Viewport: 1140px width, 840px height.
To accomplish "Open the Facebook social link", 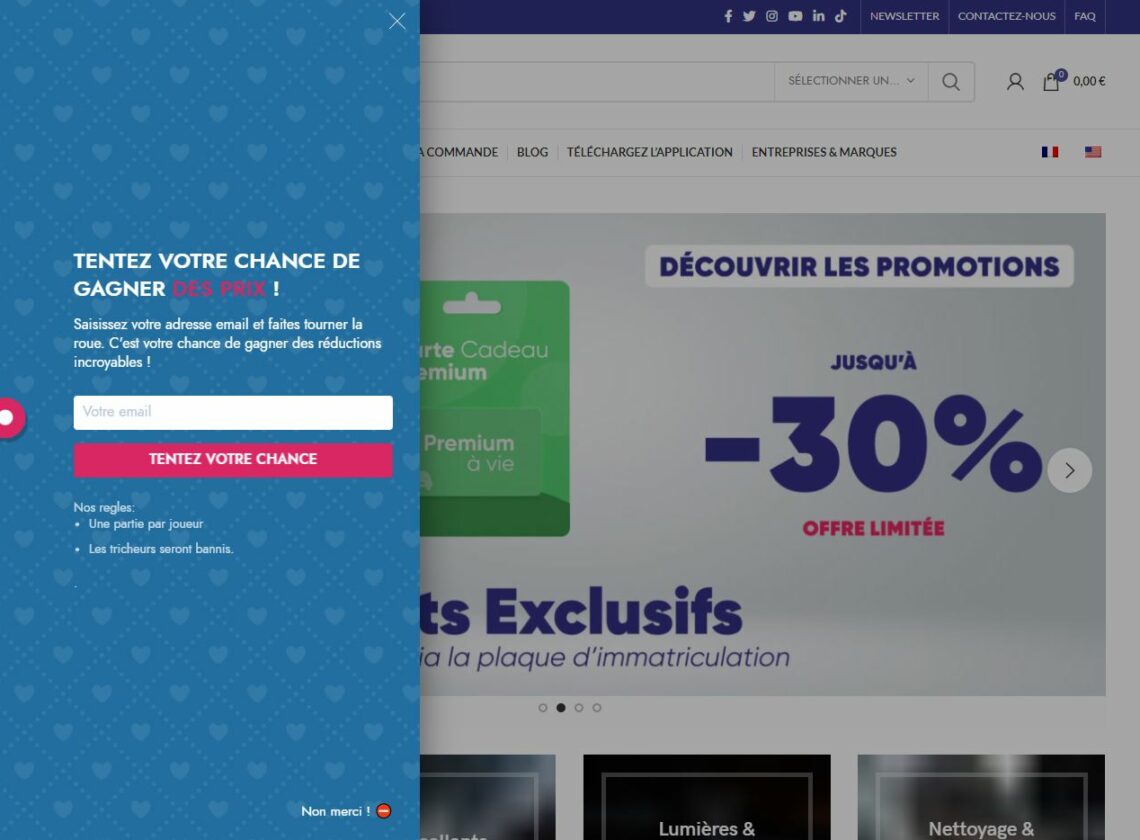I will pyautogui.click(x=728, y=16).
